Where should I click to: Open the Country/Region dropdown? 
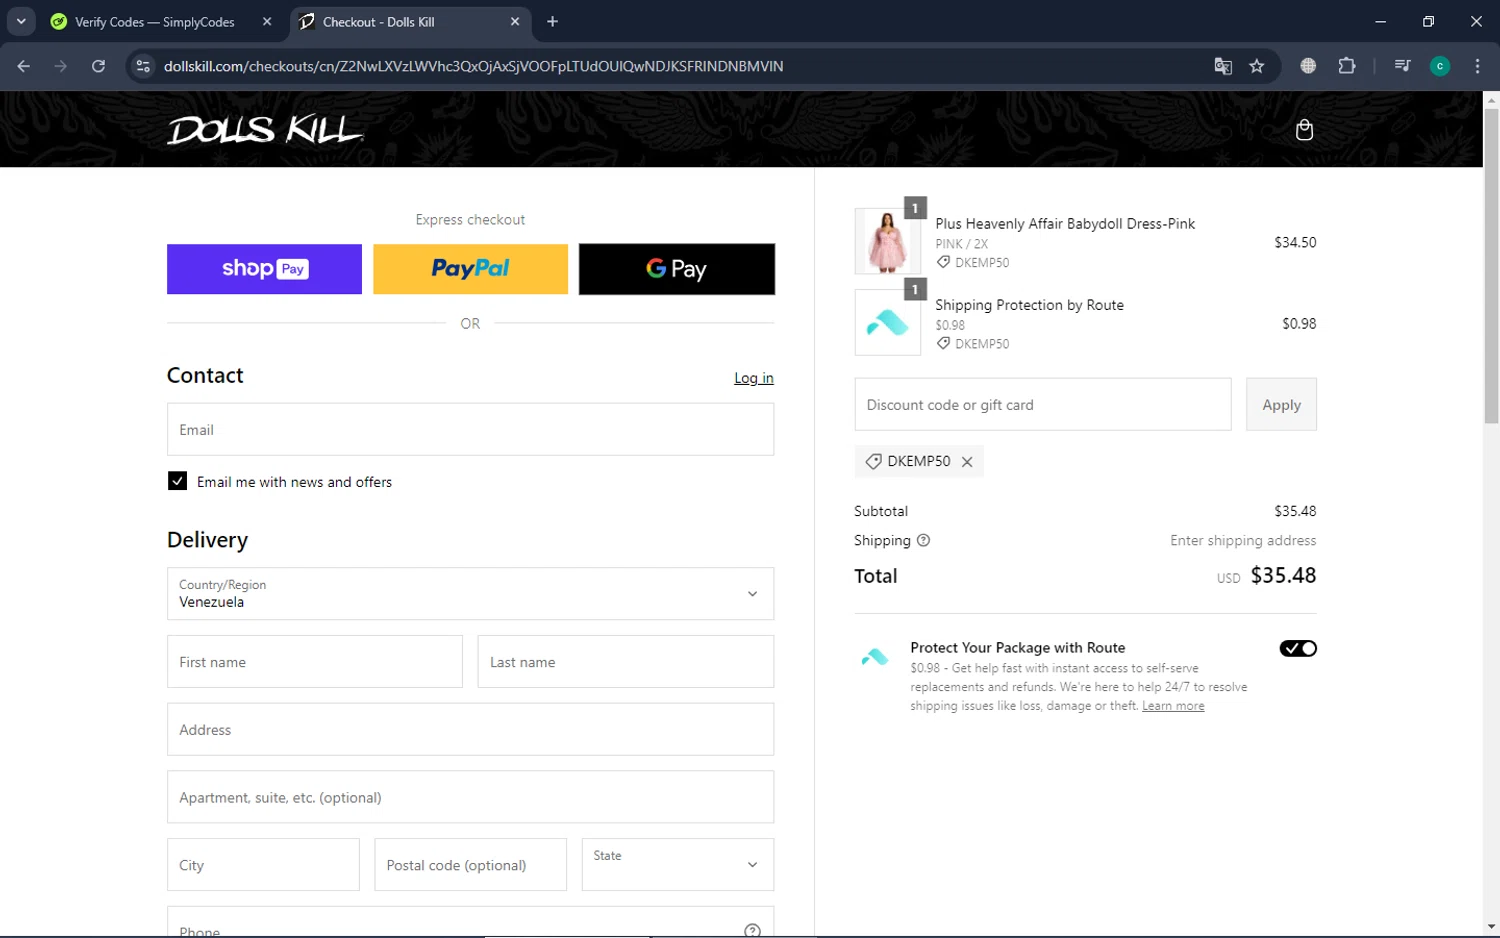[x=470, y=594]
